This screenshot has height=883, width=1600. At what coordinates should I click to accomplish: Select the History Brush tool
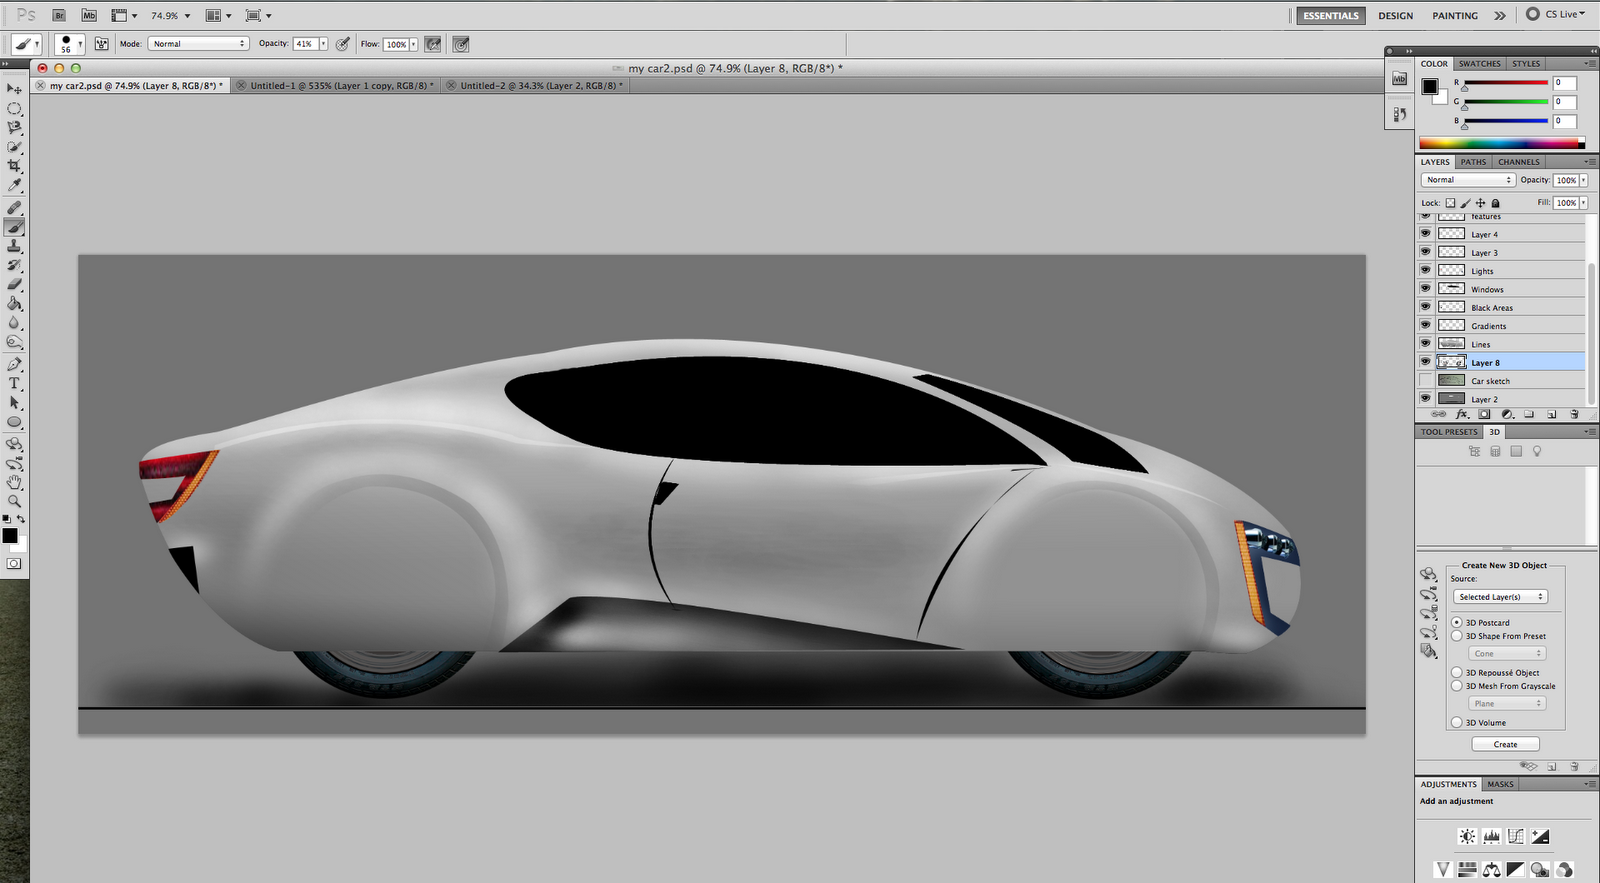(14, 265)
